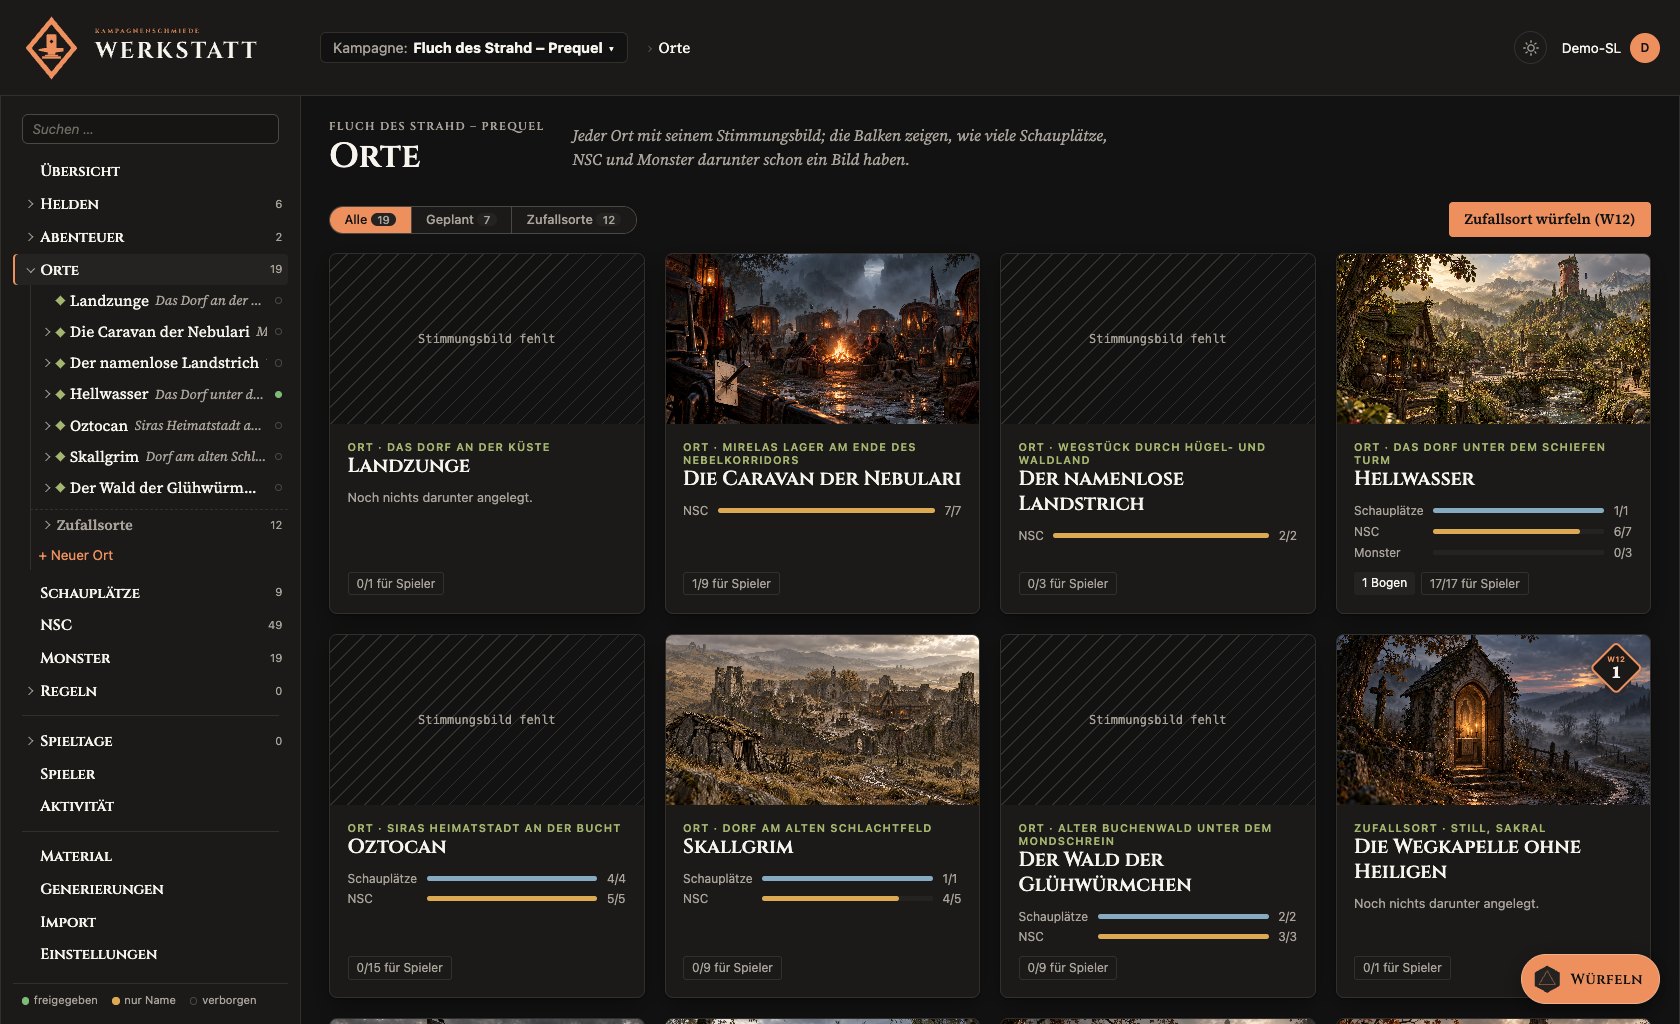Click Hellwasser Schauplätze progress bar
The image size is (1680, 1024).
[1518, 510]
